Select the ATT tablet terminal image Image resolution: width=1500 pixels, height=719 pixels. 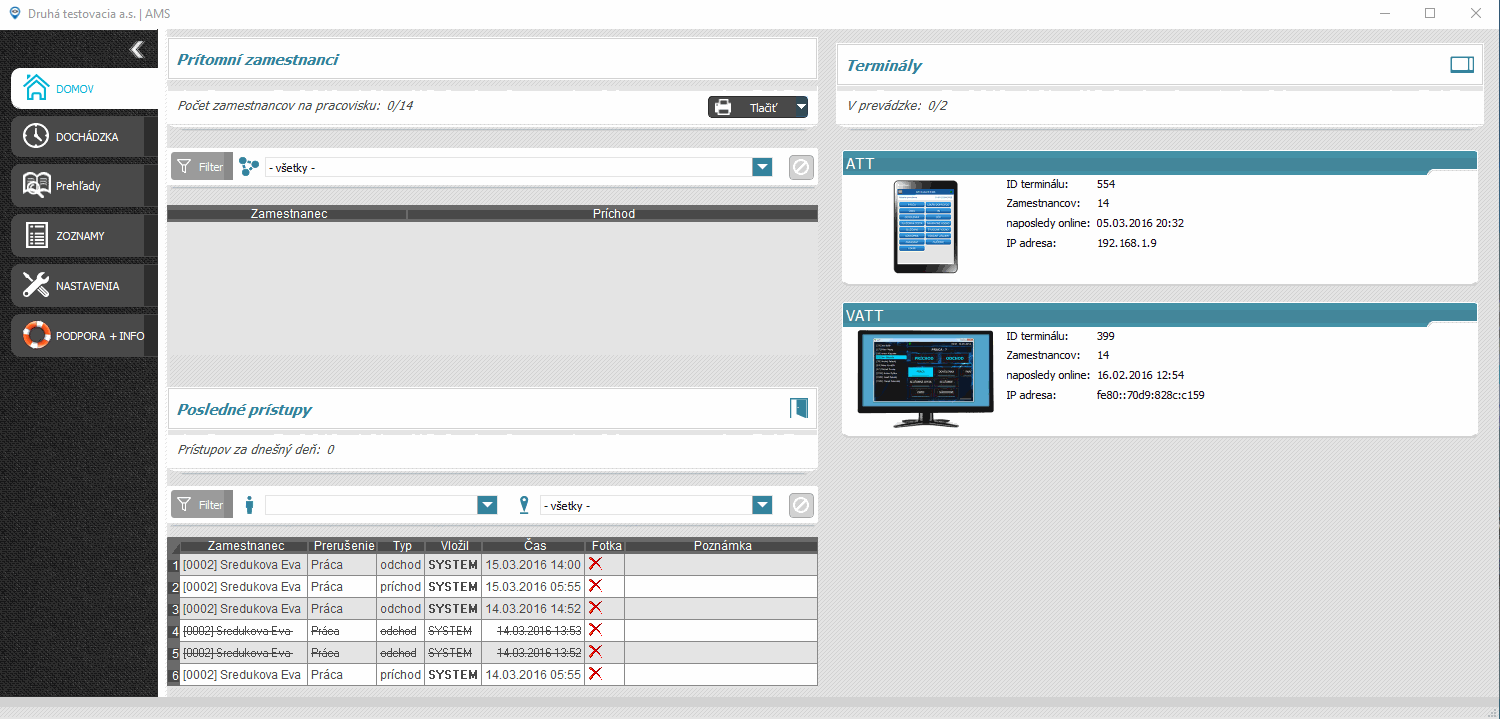925,226
